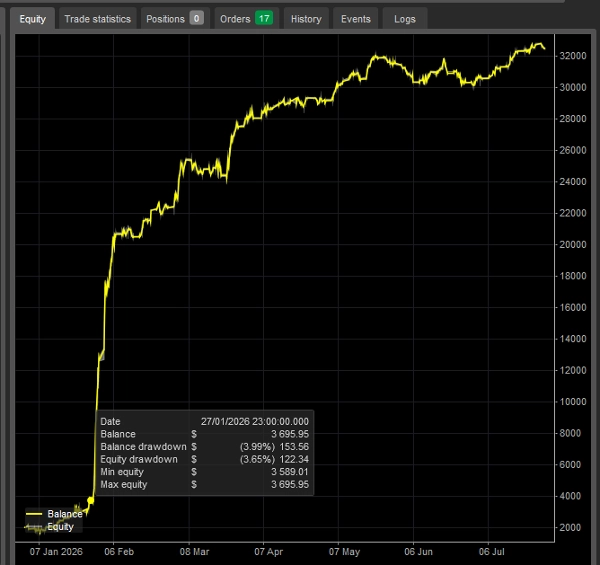Open the History tab
600x565 pixels.
coord(306,19)
